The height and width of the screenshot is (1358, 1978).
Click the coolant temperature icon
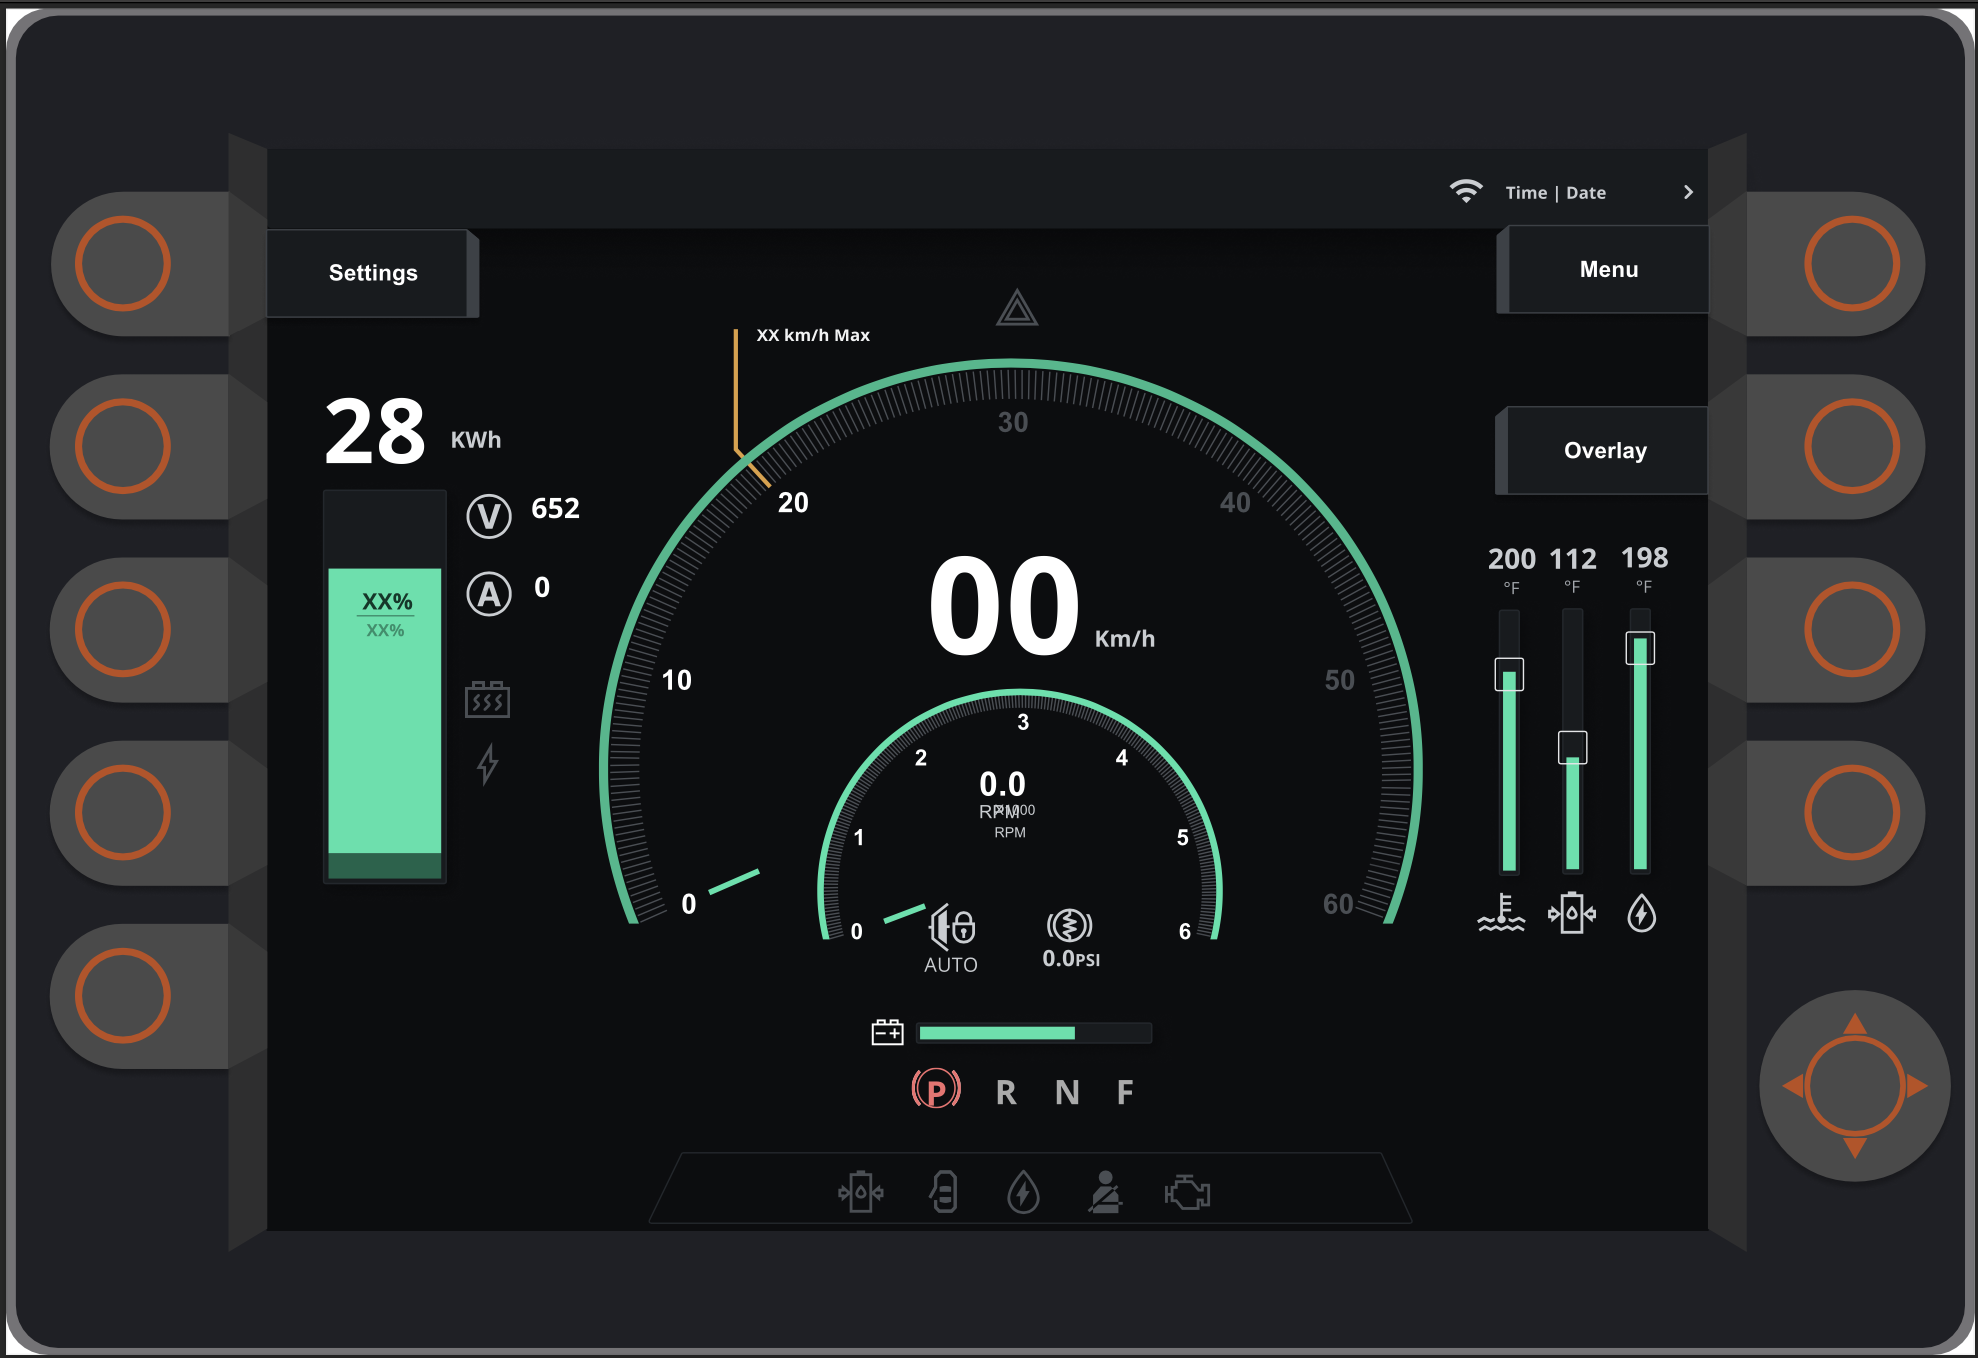[x=1501, y=913]
